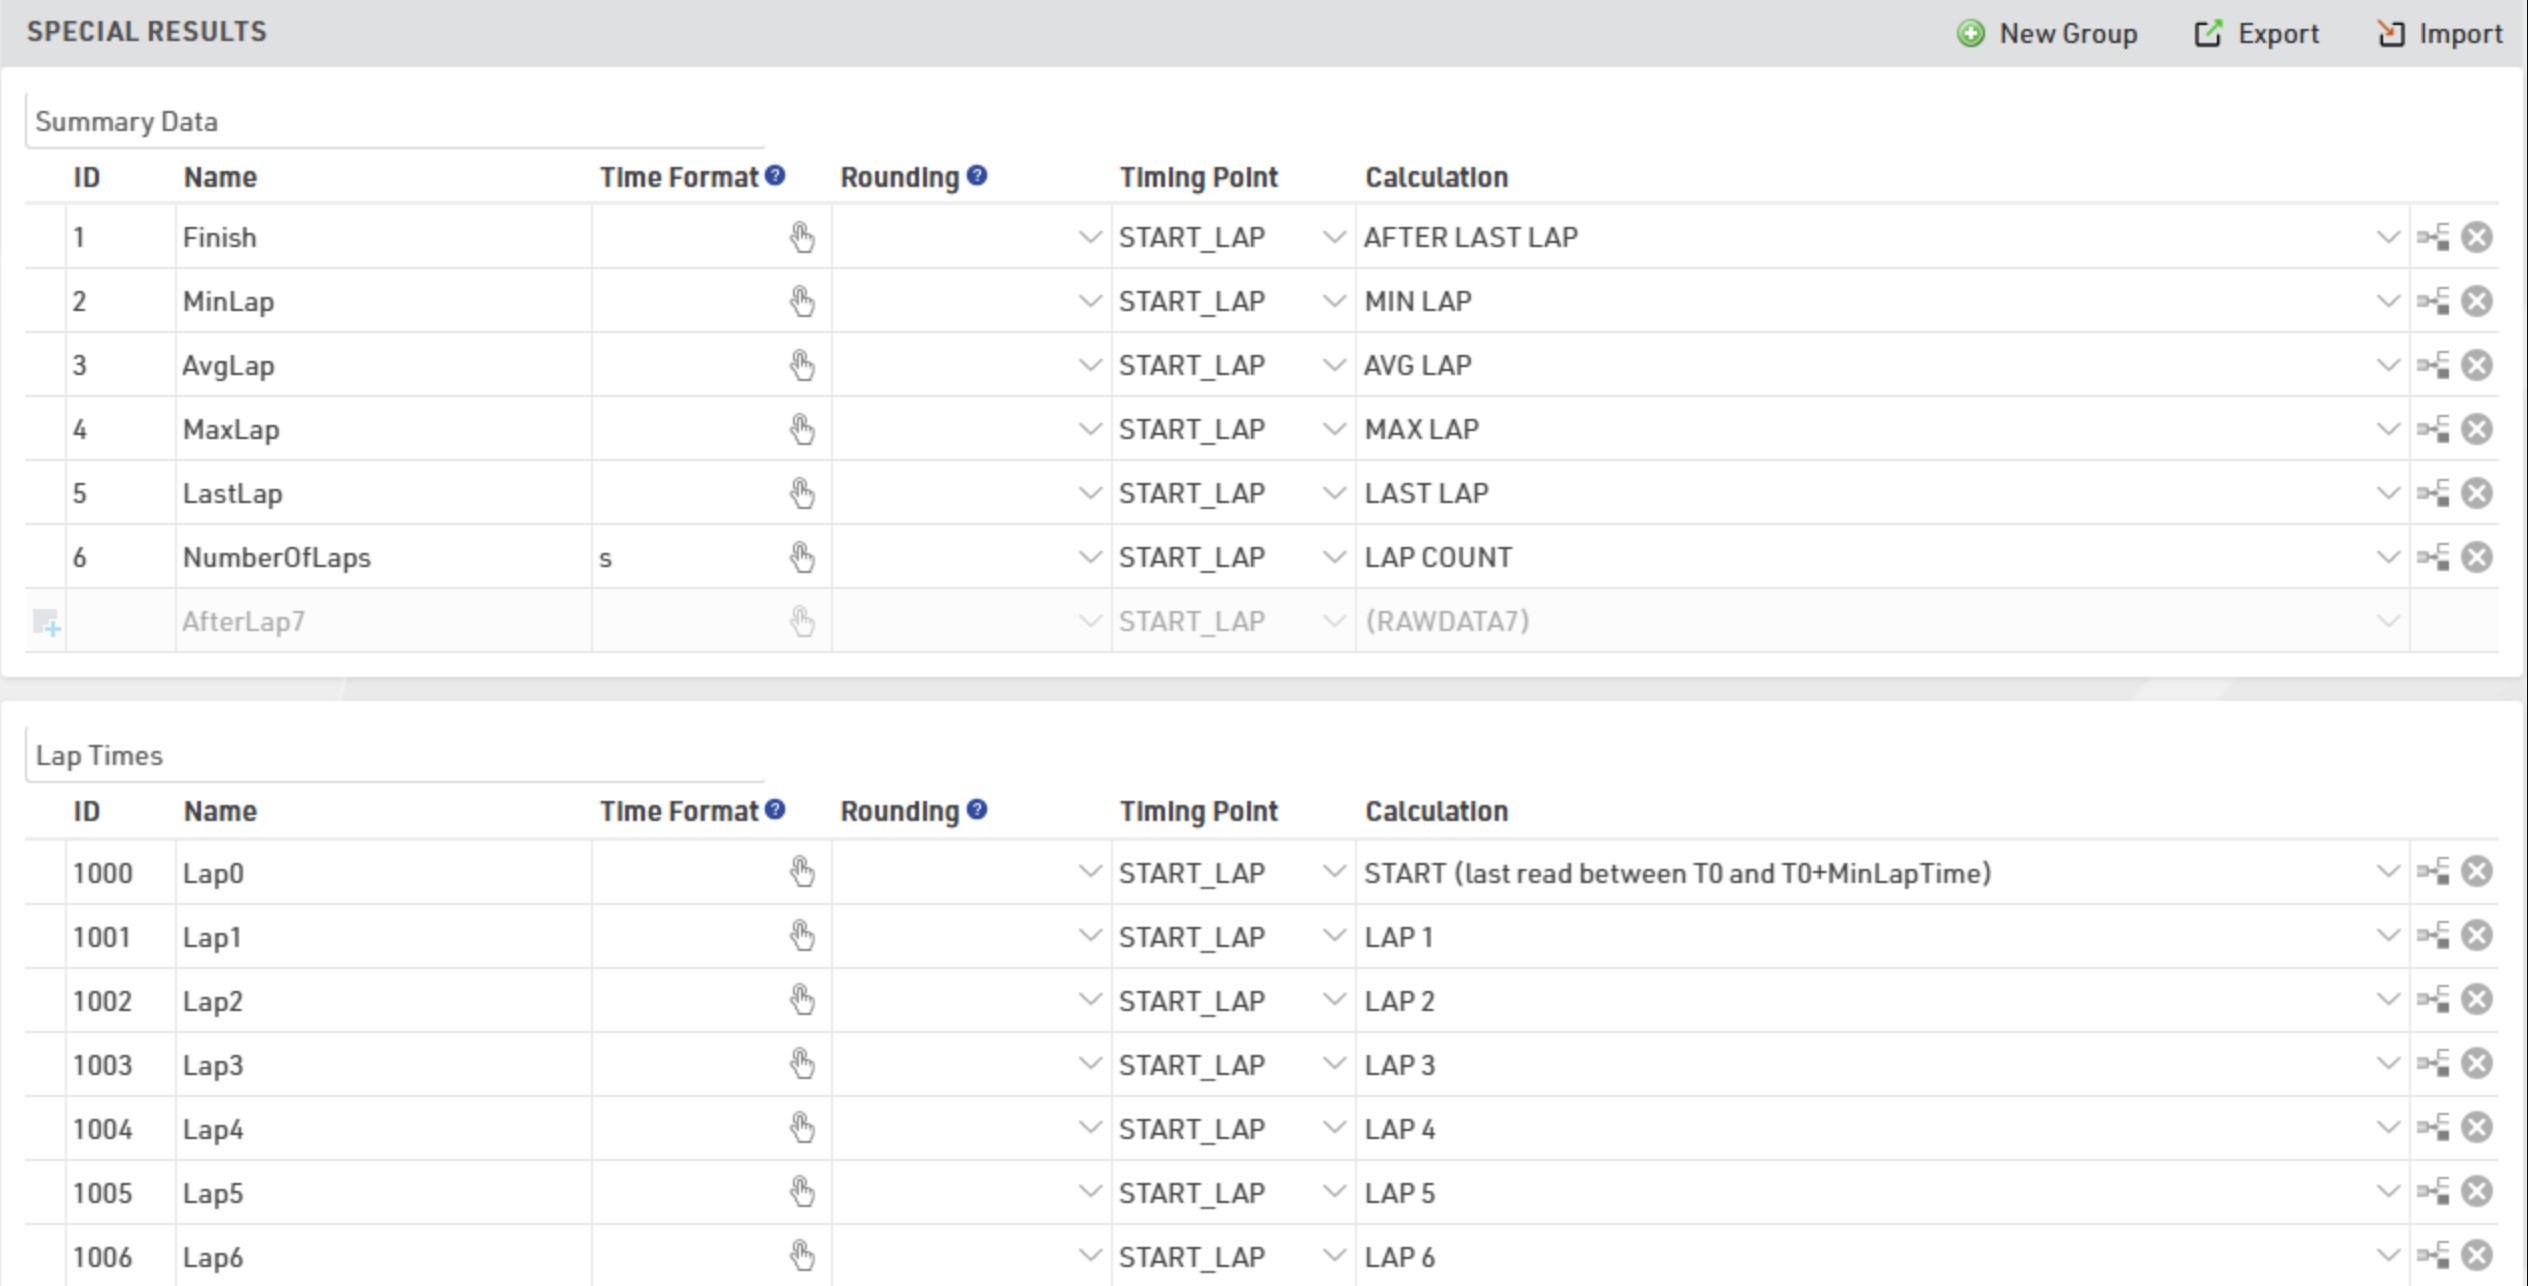The image size is (2528, 1286).
Task: Open Time Format wizard for MinLap
Action: (802, 302)
